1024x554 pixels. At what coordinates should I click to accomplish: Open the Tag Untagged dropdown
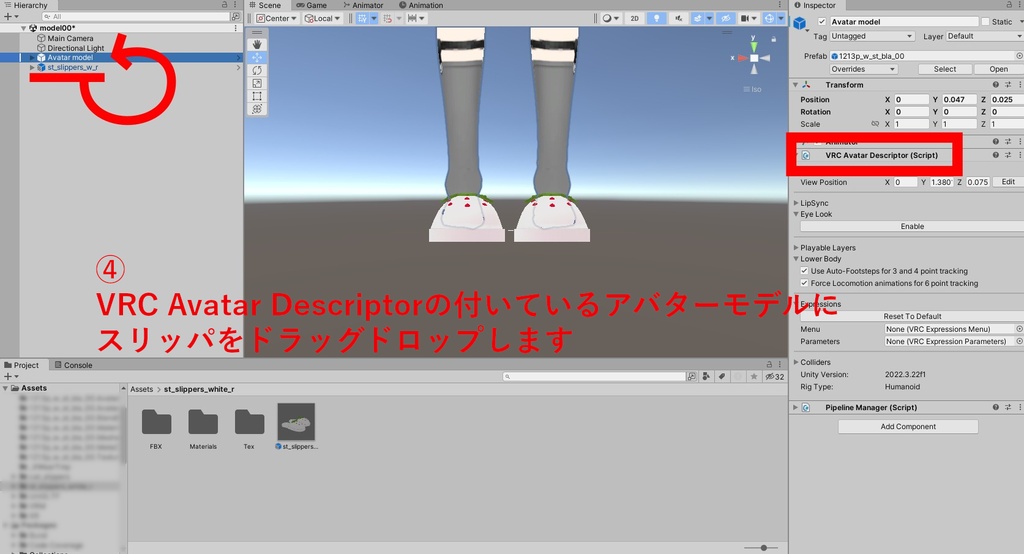click(x=871, y=37)
